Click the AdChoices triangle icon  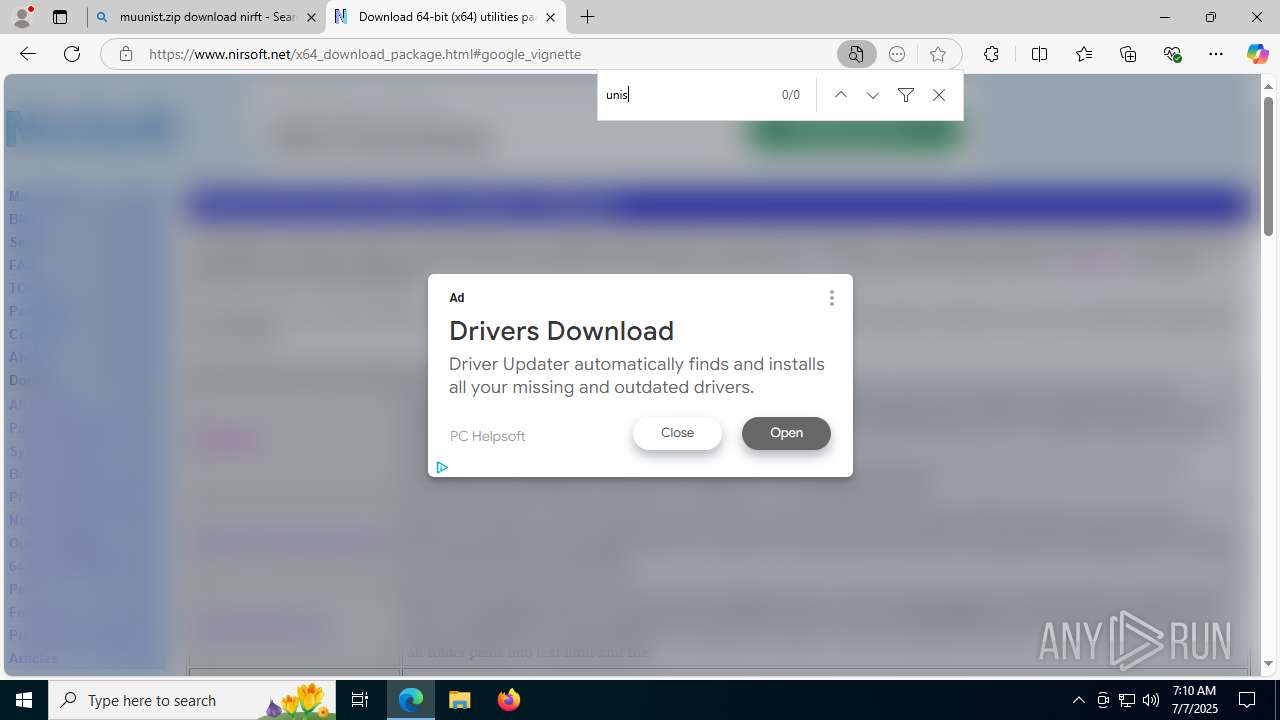pos(442,467)
